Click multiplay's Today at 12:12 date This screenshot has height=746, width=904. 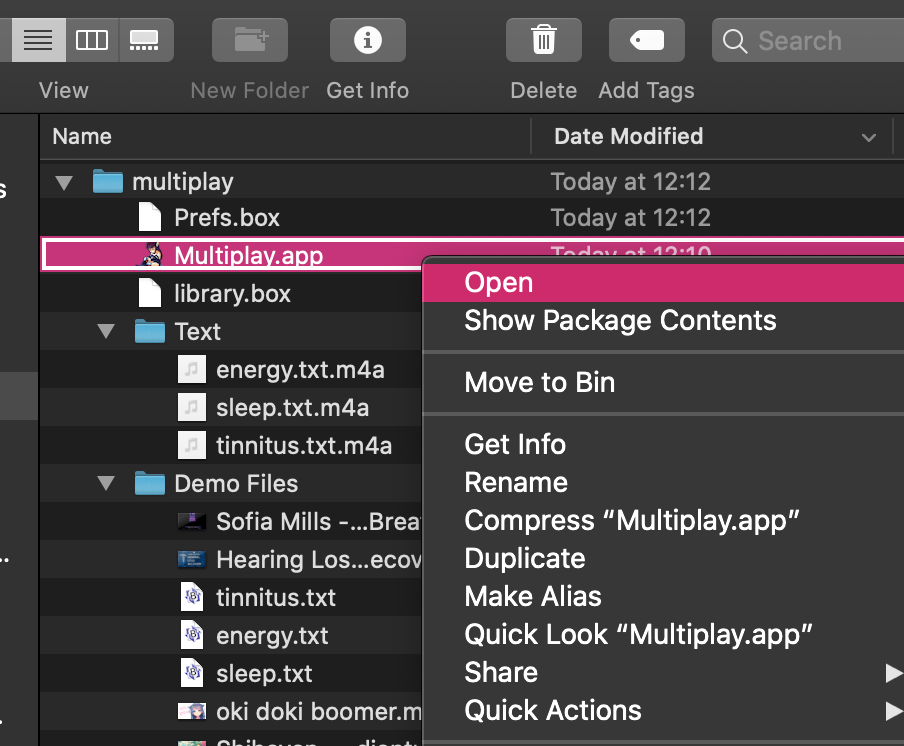point(630,182)
